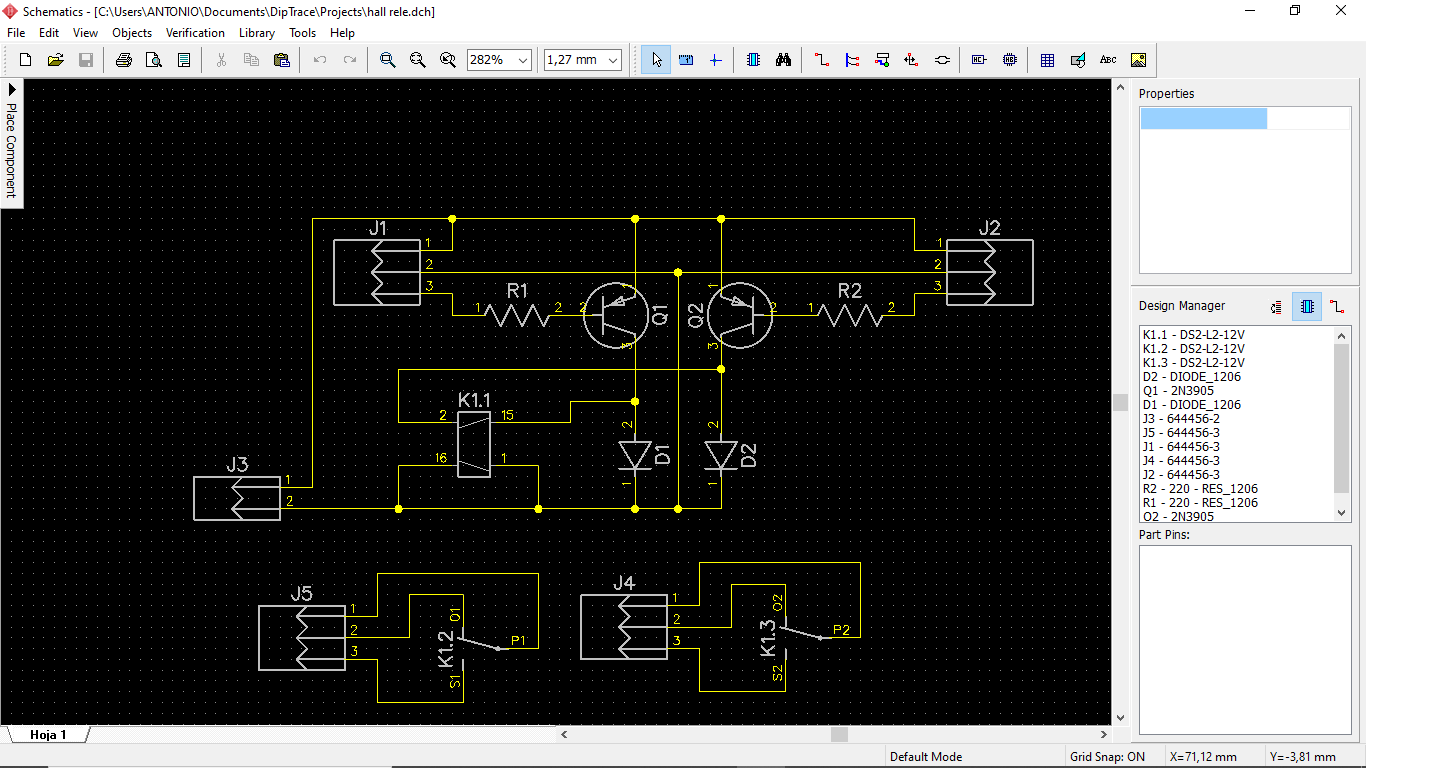Viewport: 1434px width, 768px height.
Task: Open the 1,27 mm grid size dropdown
Action: click(612, 60)
